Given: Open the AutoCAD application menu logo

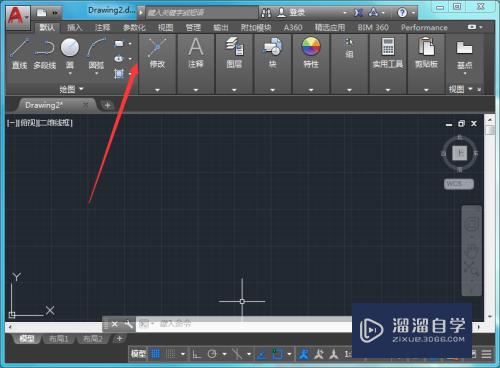Looking at the screenshot, I should click(17, 16).
